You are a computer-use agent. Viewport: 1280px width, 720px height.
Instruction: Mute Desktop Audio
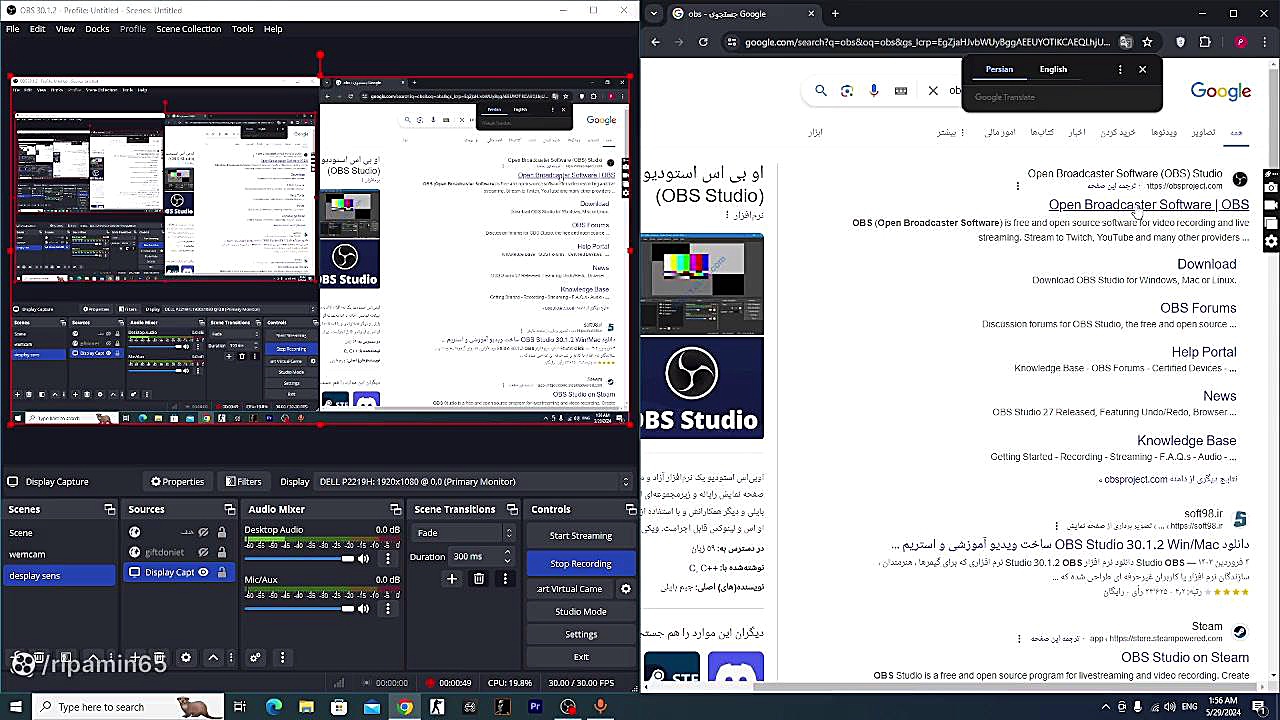364,558
